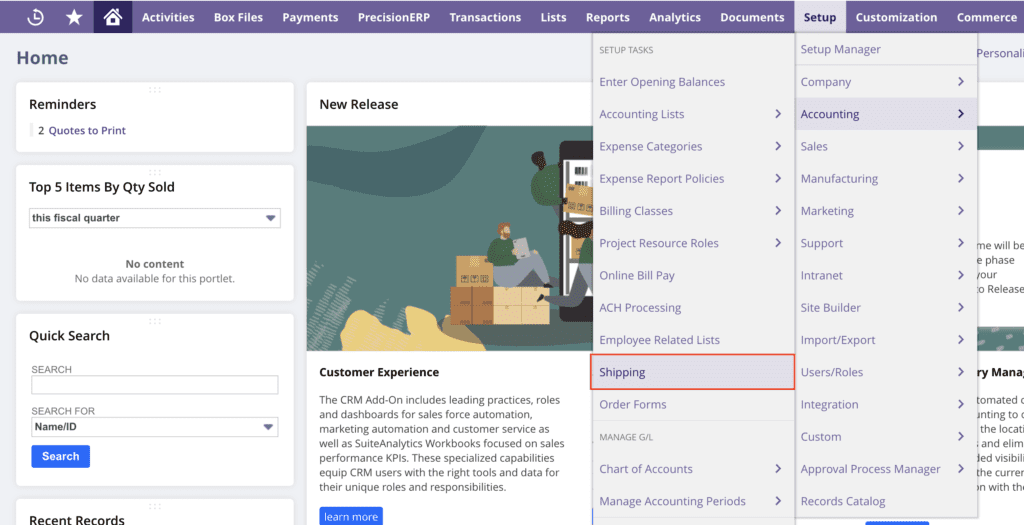Open the shortcuts star icon
This screenshot has height=525, width=1024.
pyautogui.click(x=74, y=17)
